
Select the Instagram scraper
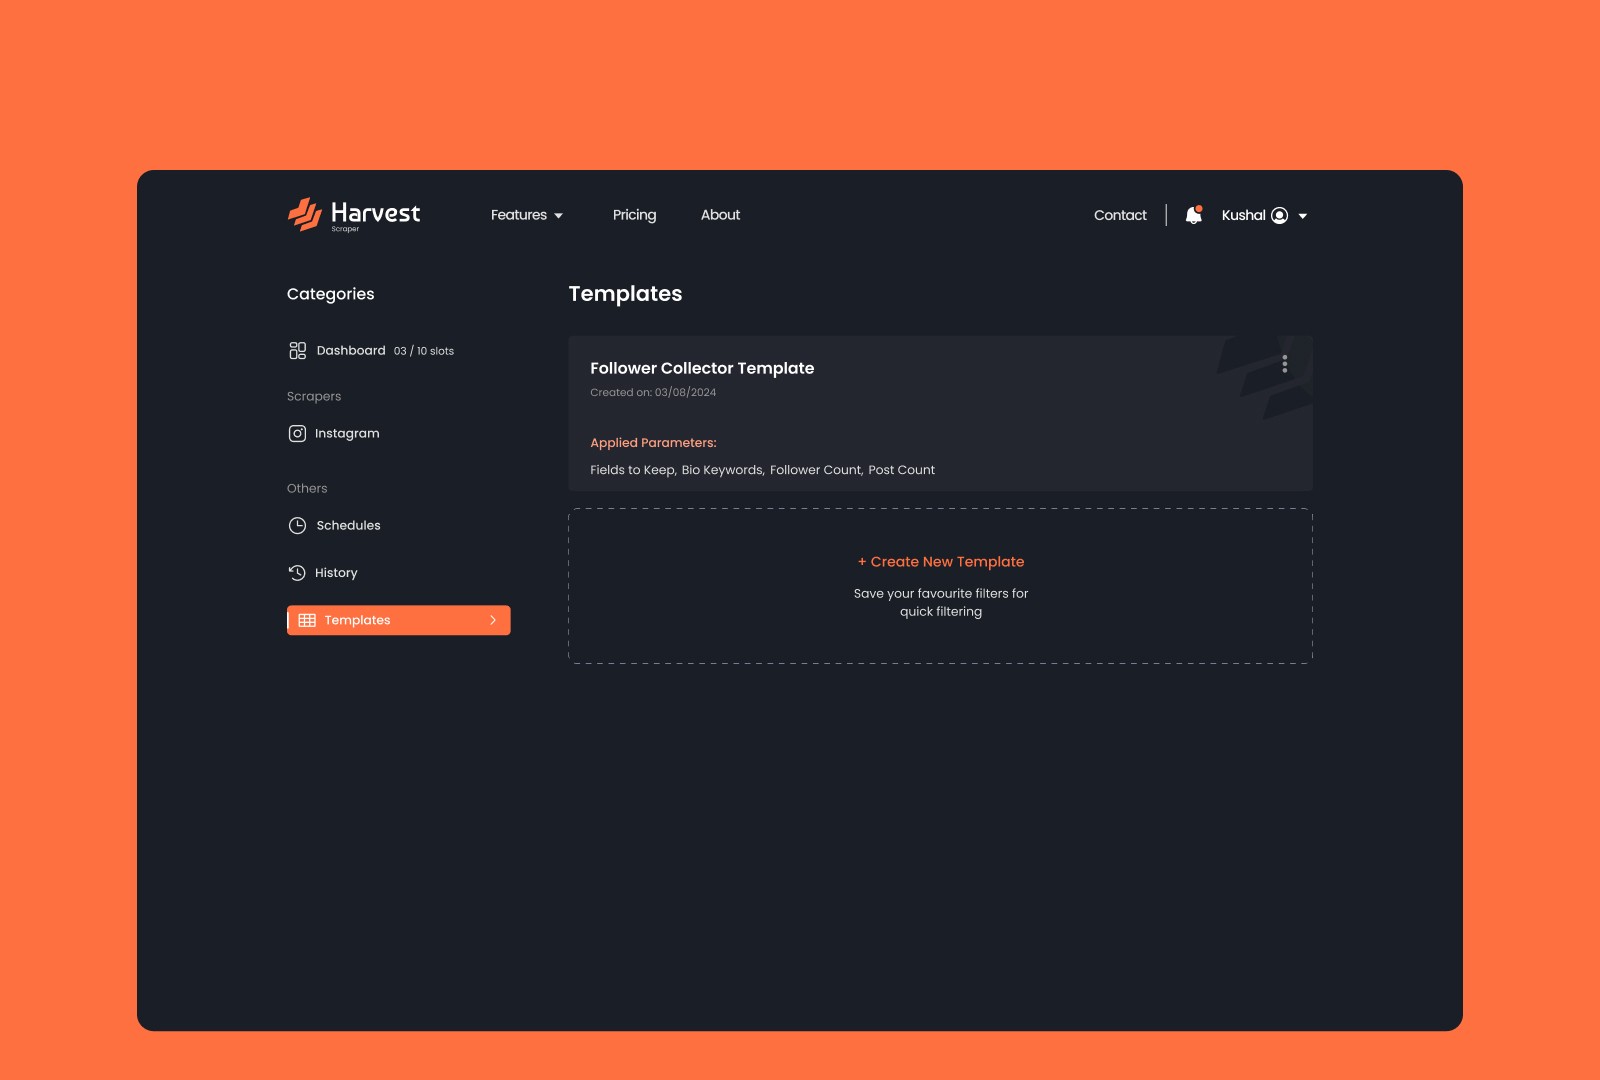[x=347, y=433]
